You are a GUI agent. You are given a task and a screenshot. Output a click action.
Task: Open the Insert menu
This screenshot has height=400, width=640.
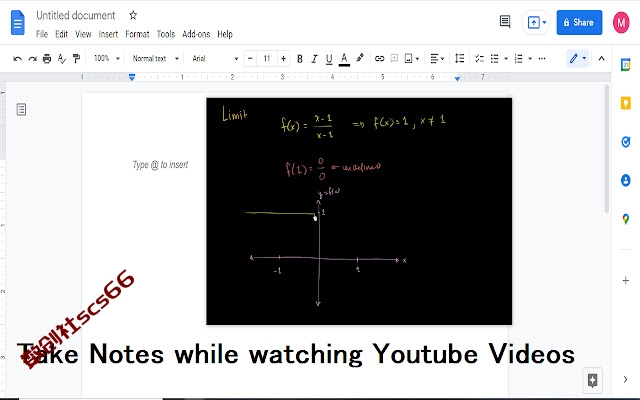(x=108, y=34)
